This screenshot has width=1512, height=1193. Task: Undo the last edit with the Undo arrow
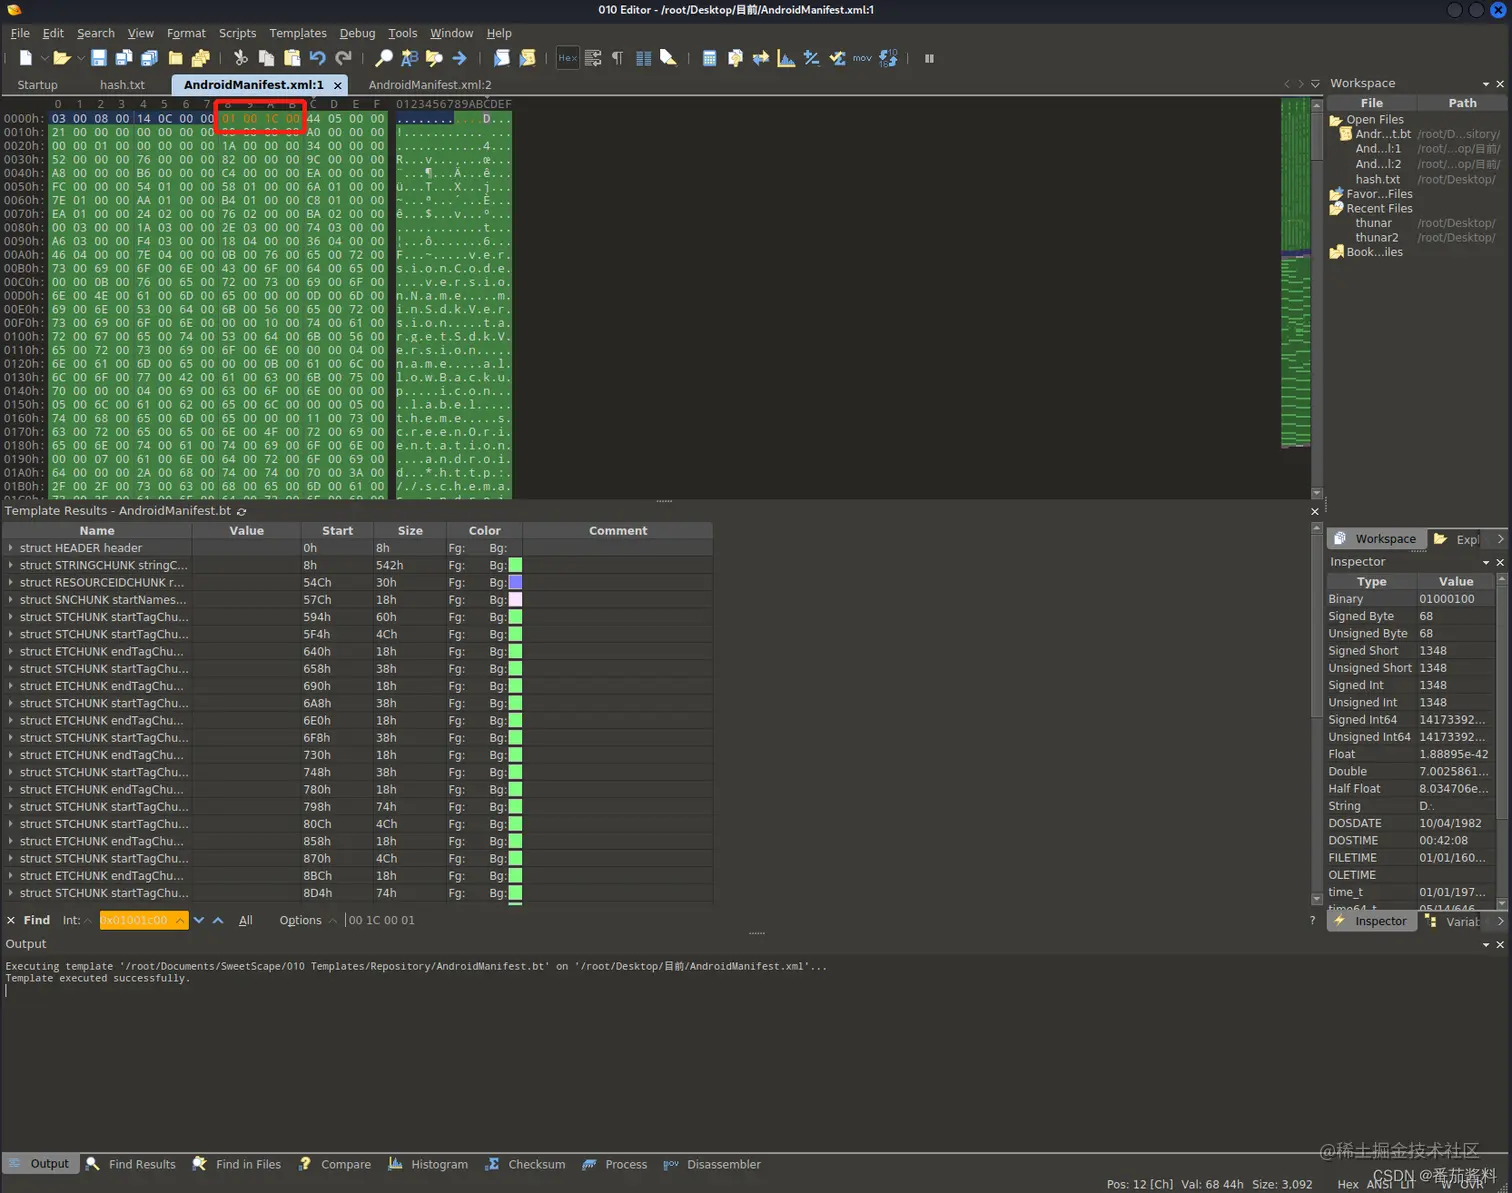point(318,58)
